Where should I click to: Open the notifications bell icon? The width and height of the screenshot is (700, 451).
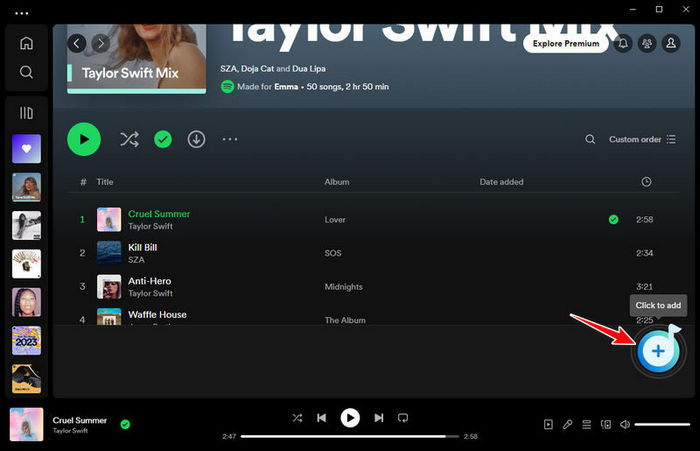(x=623, y=43)
